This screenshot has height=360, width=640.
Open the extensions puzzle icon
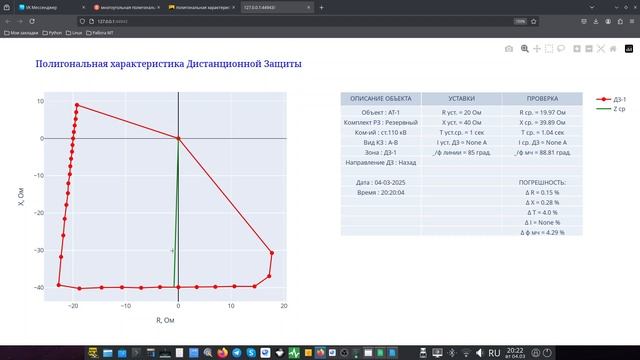pos(620,21)
